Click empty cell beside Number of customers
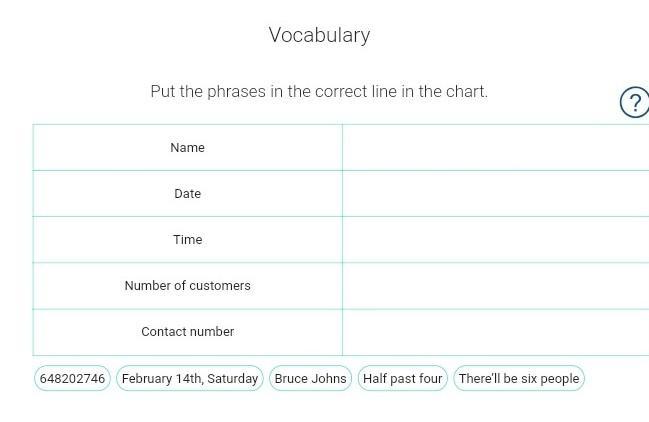The image size is (649, 422). (x=496, y=285)
